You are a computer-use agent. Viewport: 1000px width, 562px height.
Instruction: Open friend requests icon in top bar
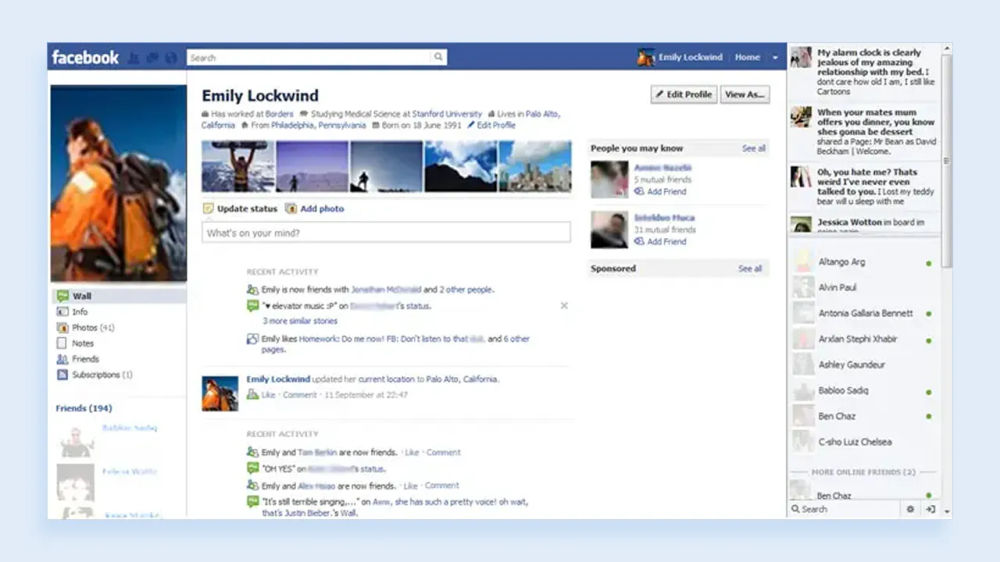tap(134, 58)
